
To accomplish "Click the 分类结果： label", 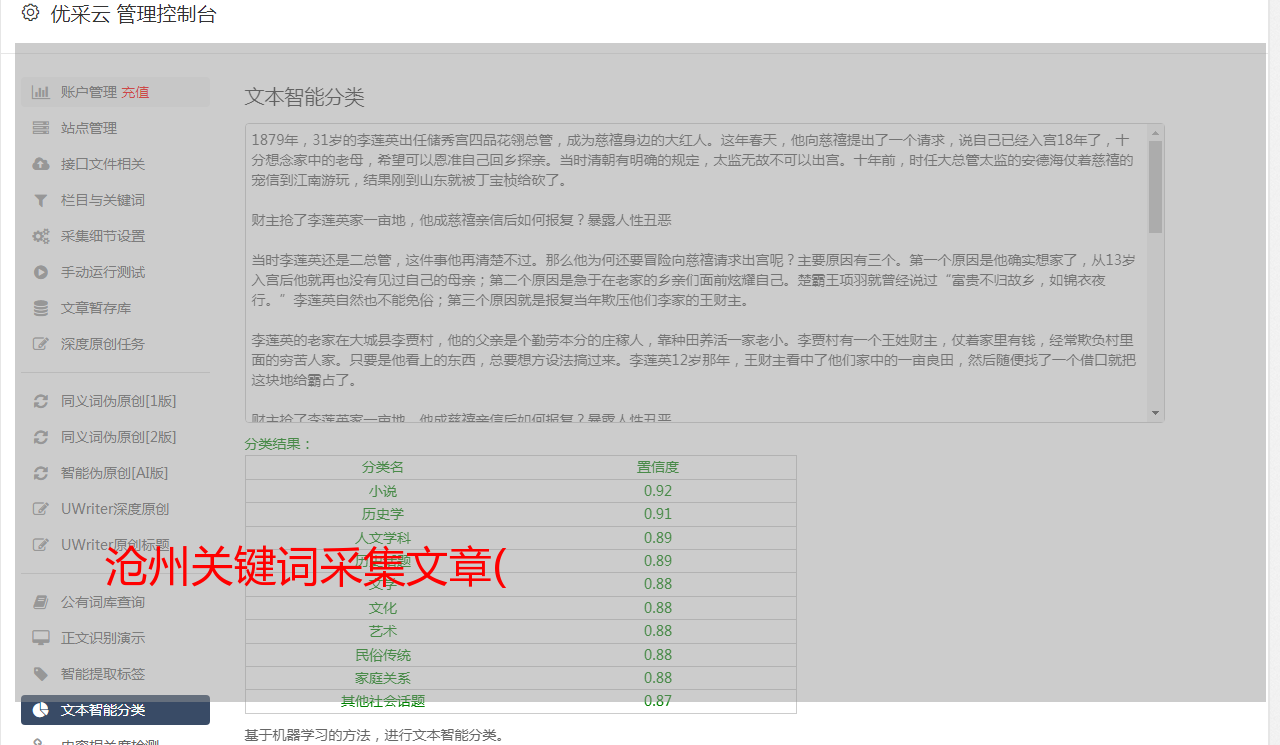I will coord(279,444).
